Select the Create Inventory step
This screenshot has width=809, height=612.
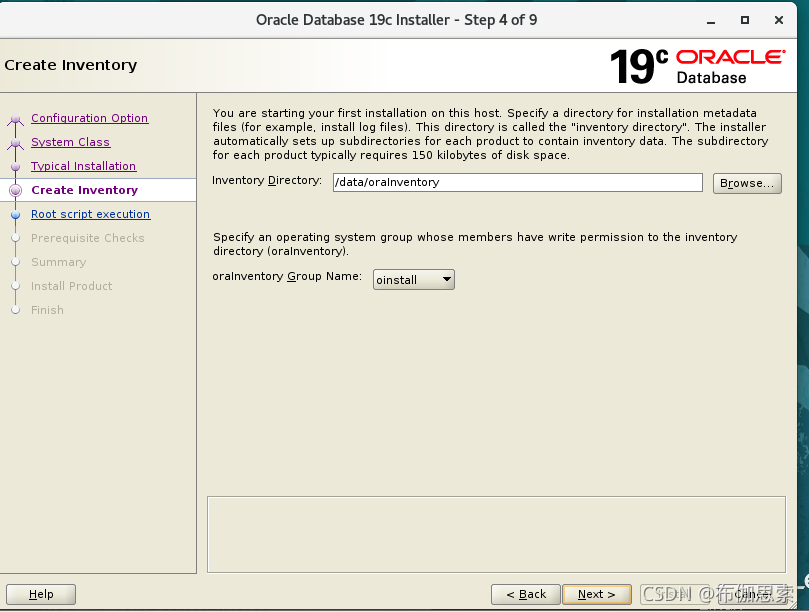coord(85,190)
